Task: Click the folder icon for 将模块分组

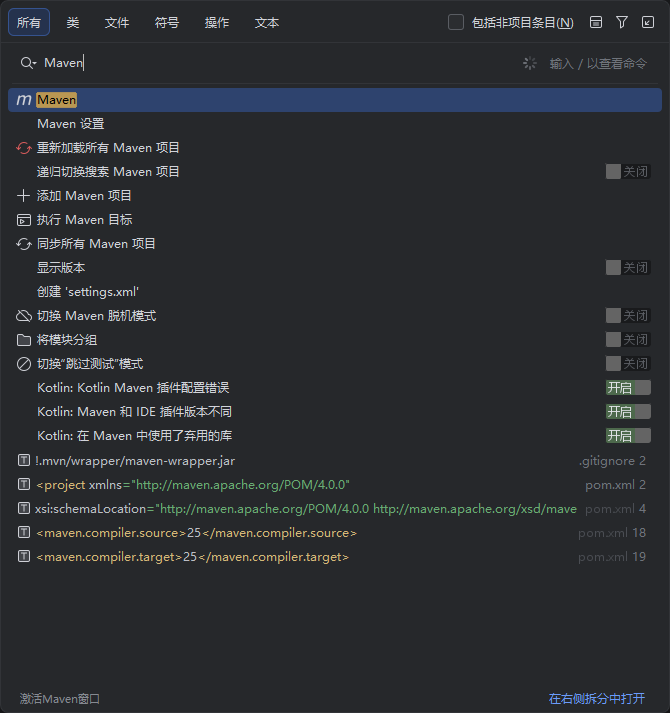Action: pos(24,340)
